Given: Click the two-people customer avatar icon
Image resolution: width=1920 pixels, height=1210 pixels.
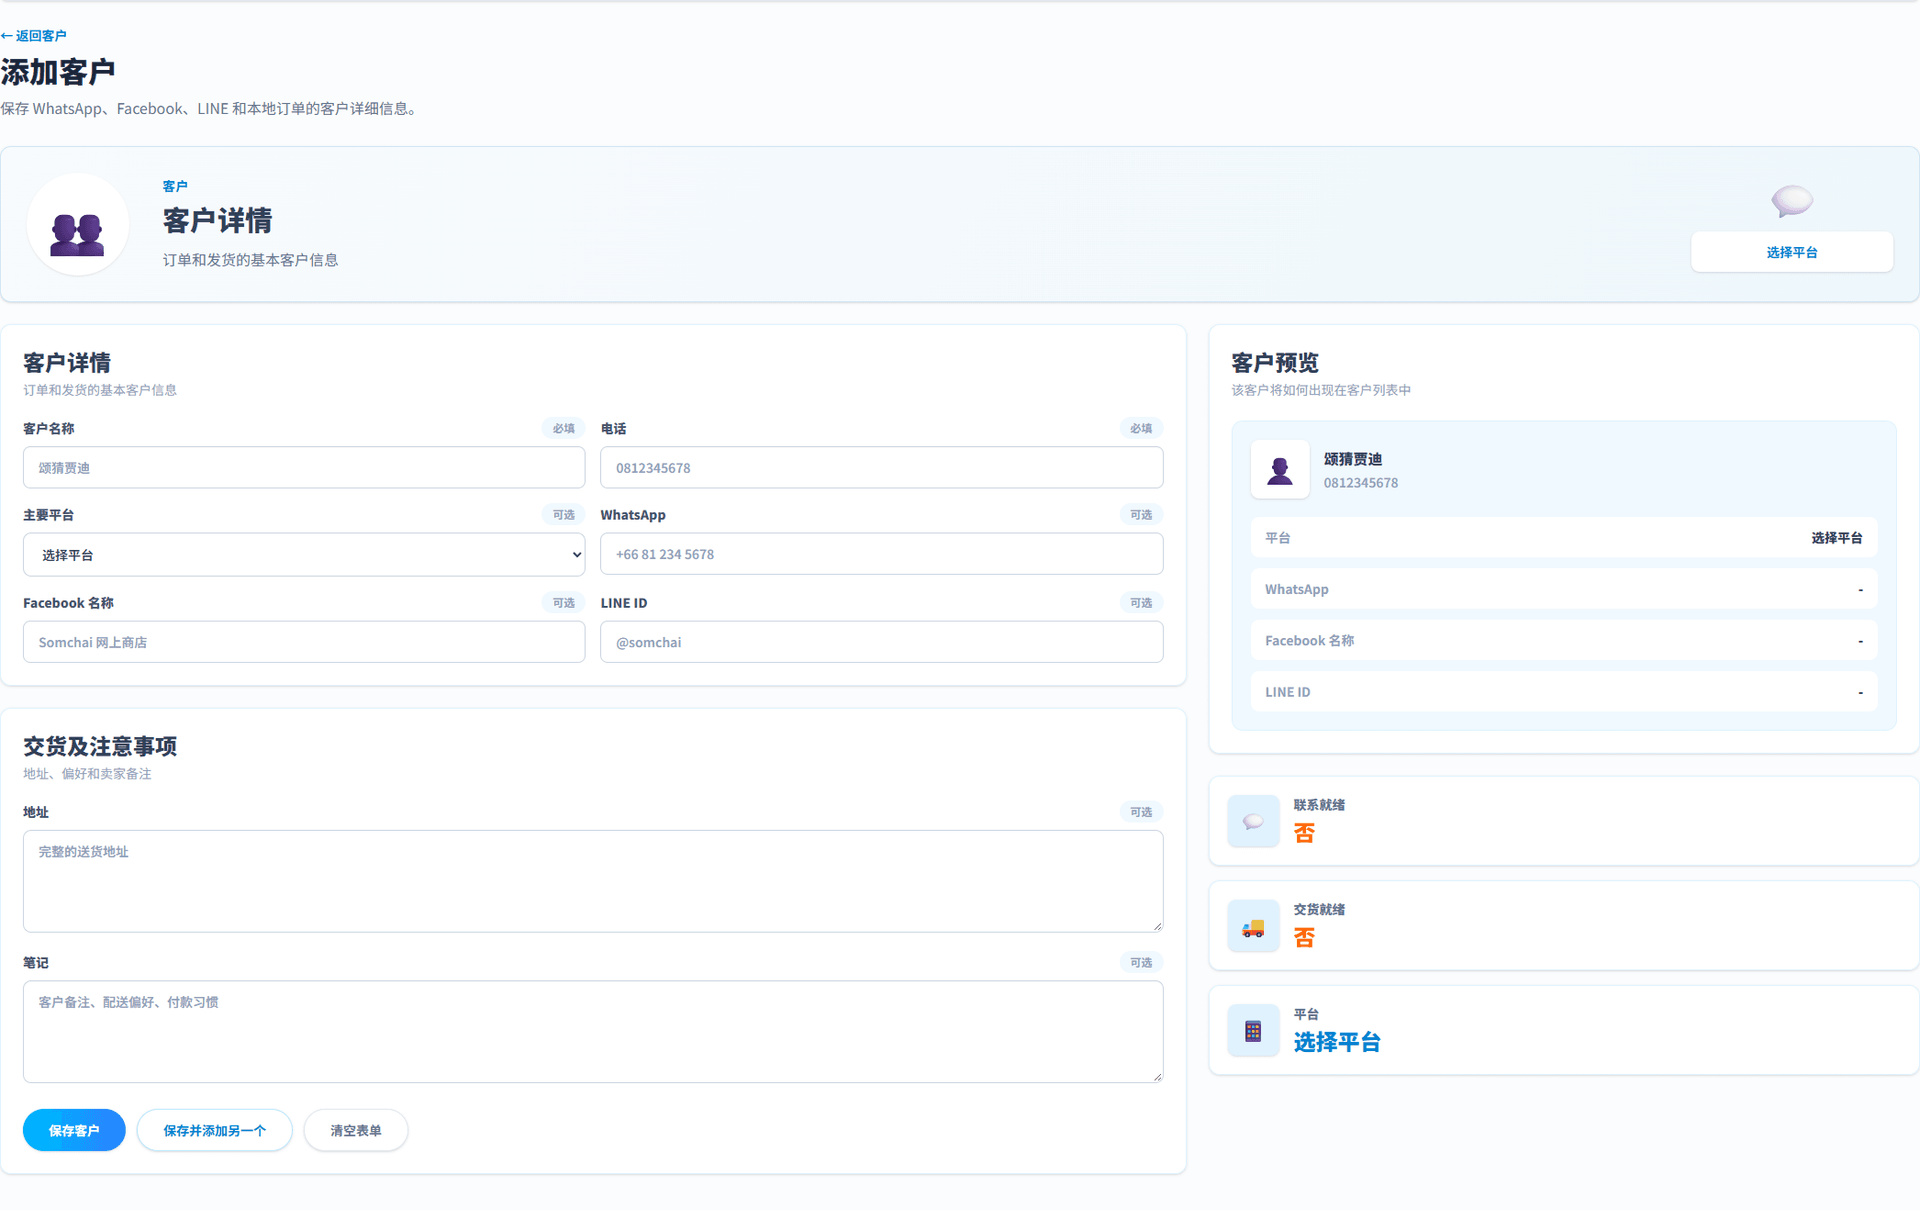Looking at the screenshot, I should (x=77, y=225).
